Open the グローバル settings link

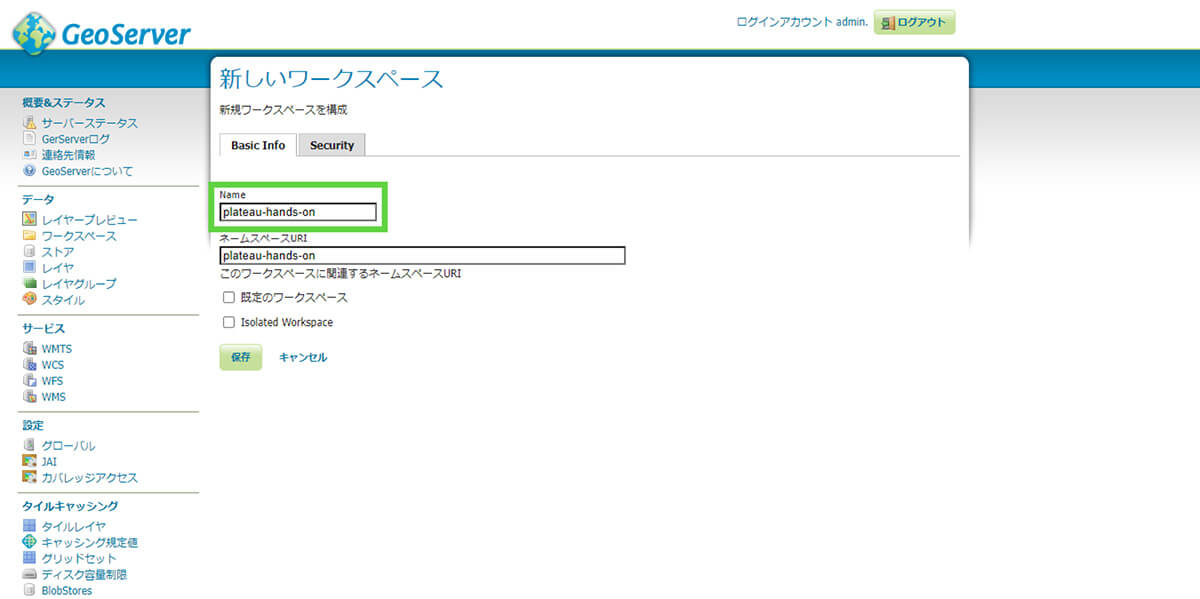69,446
